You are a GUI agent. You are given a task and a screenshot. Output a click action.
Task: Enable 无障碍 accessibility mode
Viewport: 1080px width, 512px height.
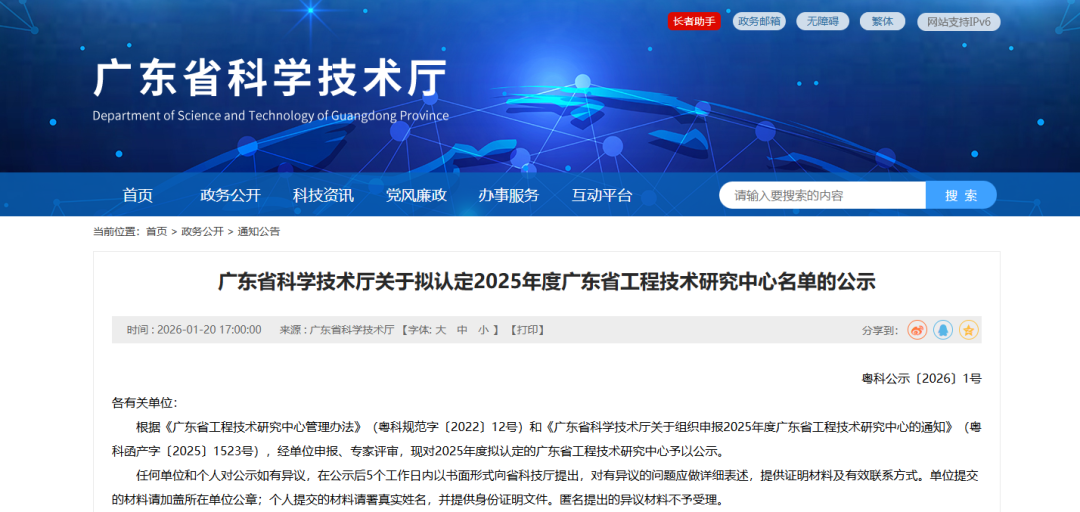click(822, 21)
